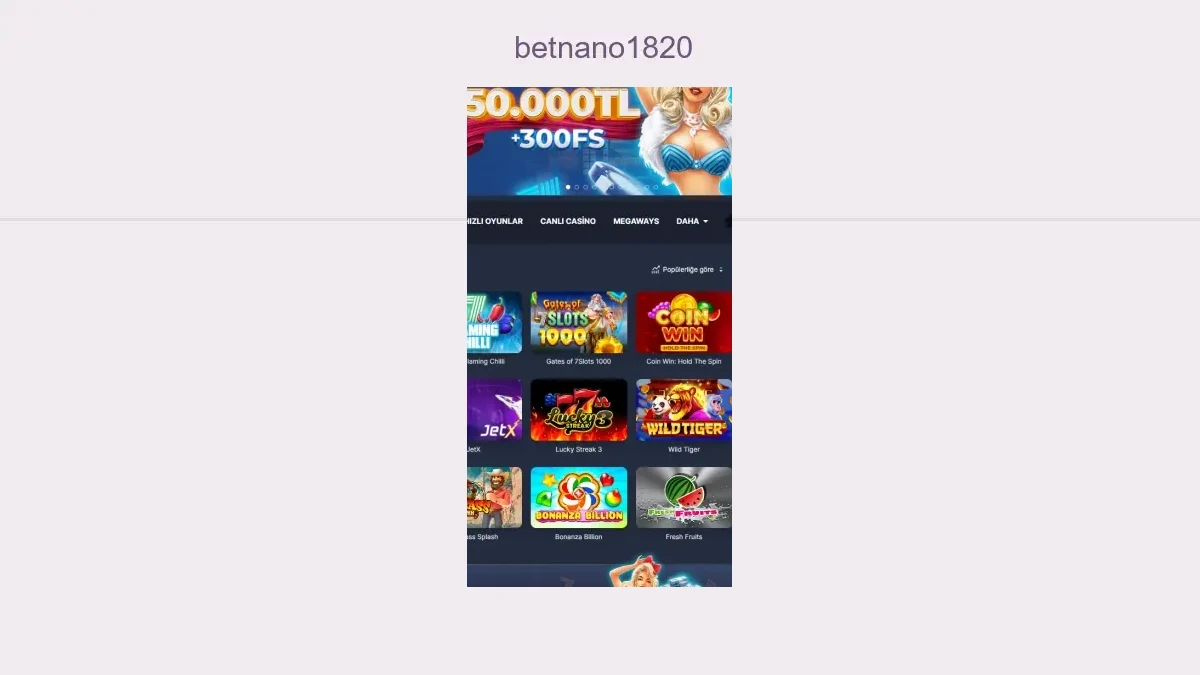Switch to the MEGAWAYS tab
The width and height of the screenshot is (1200, 675).
tap(636, 221)
